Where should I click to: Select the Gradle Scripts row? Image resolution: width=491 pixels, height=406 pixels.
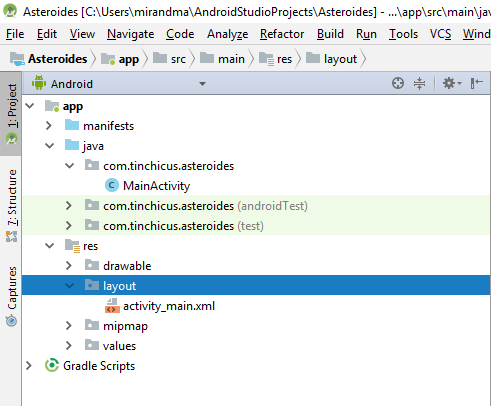(256, 366)
